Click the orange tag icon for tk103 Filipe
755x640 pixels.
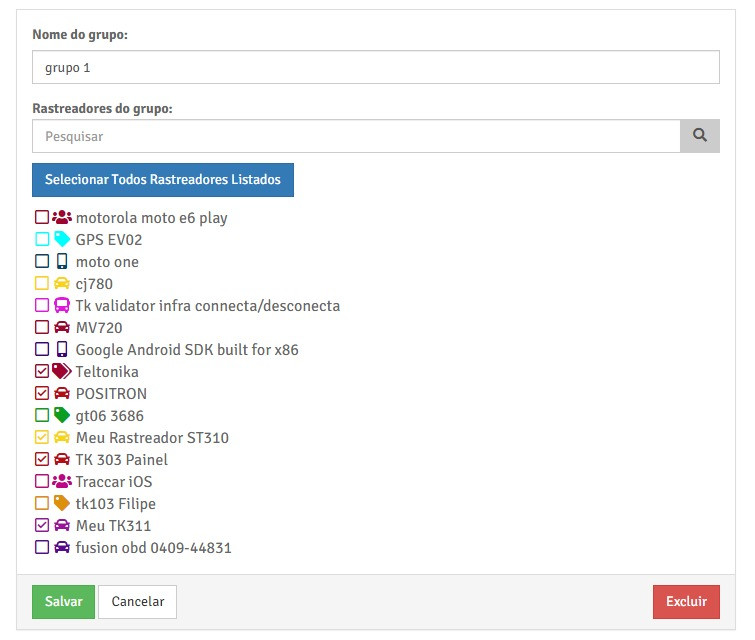[x=62, y=503]
